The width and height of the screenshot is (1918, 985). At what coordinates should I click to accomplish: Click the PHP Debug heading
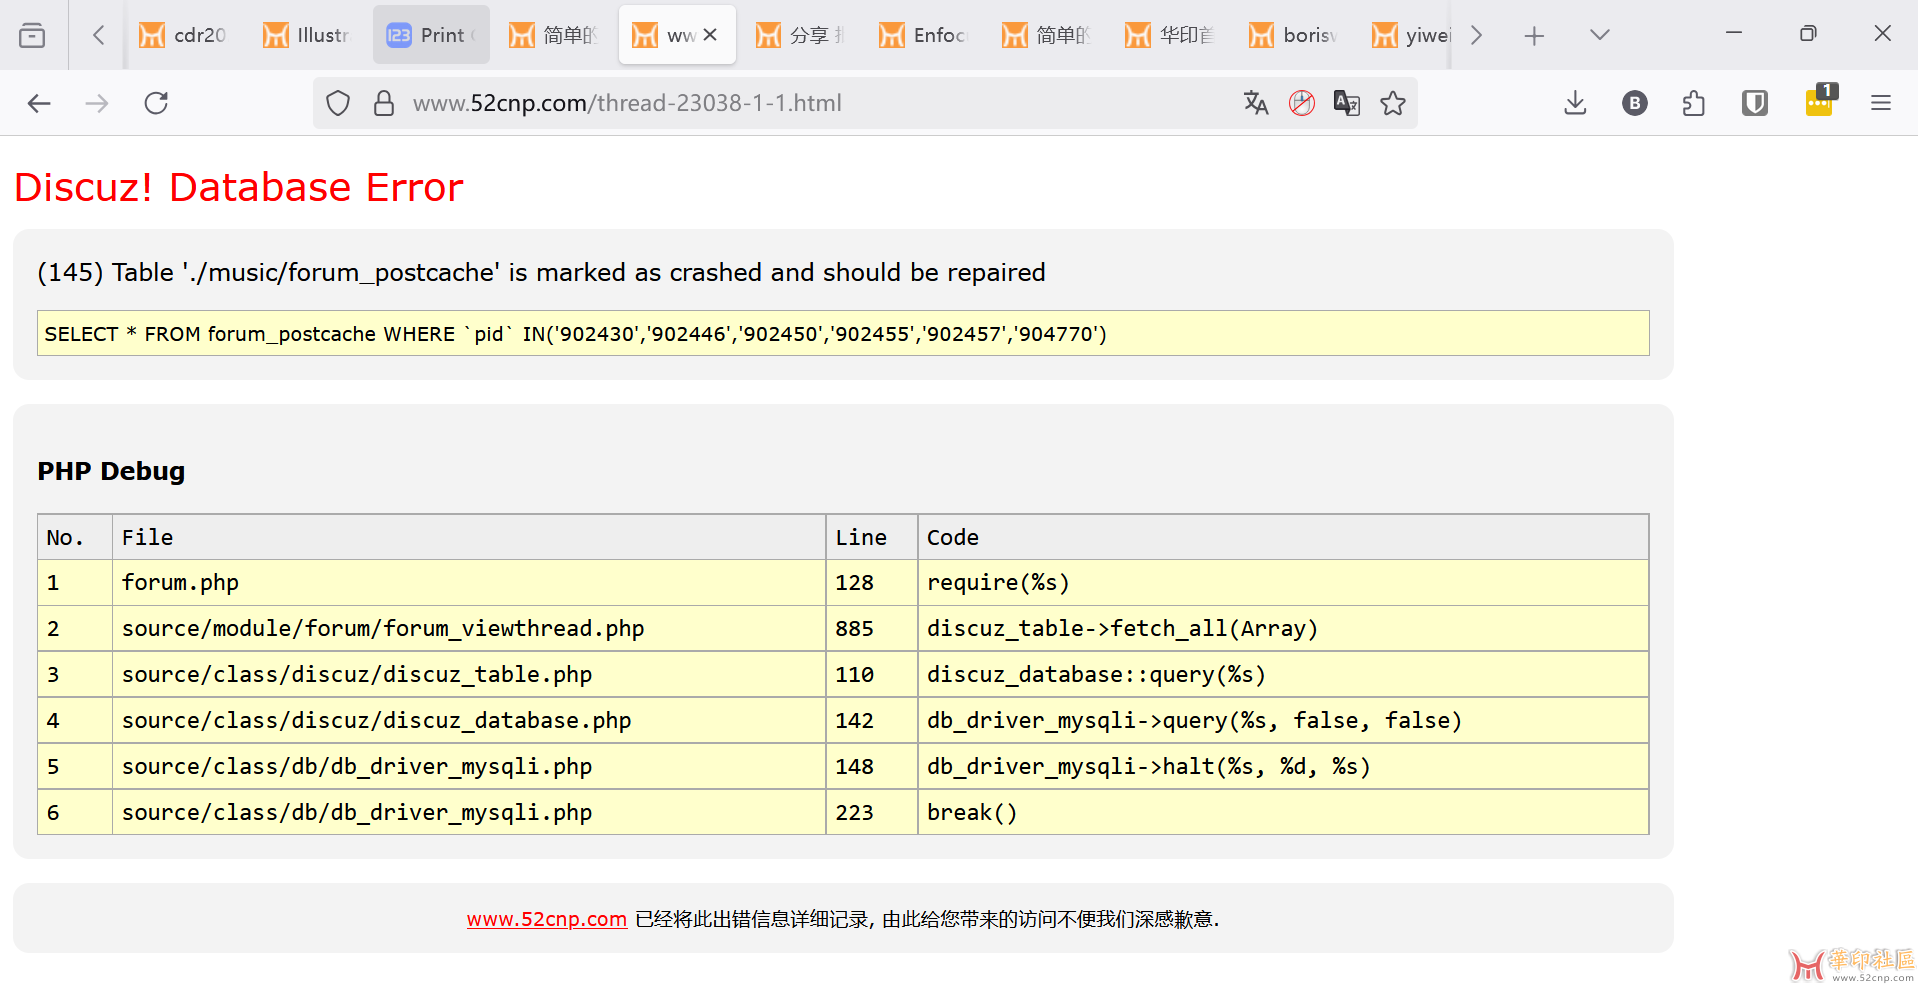111,471
